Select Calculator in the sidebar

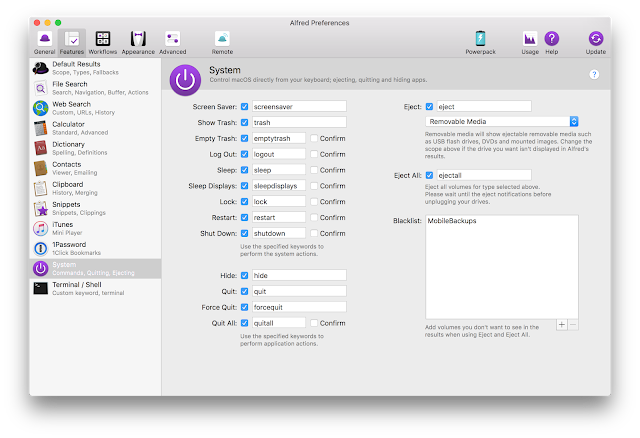point(96,128)
